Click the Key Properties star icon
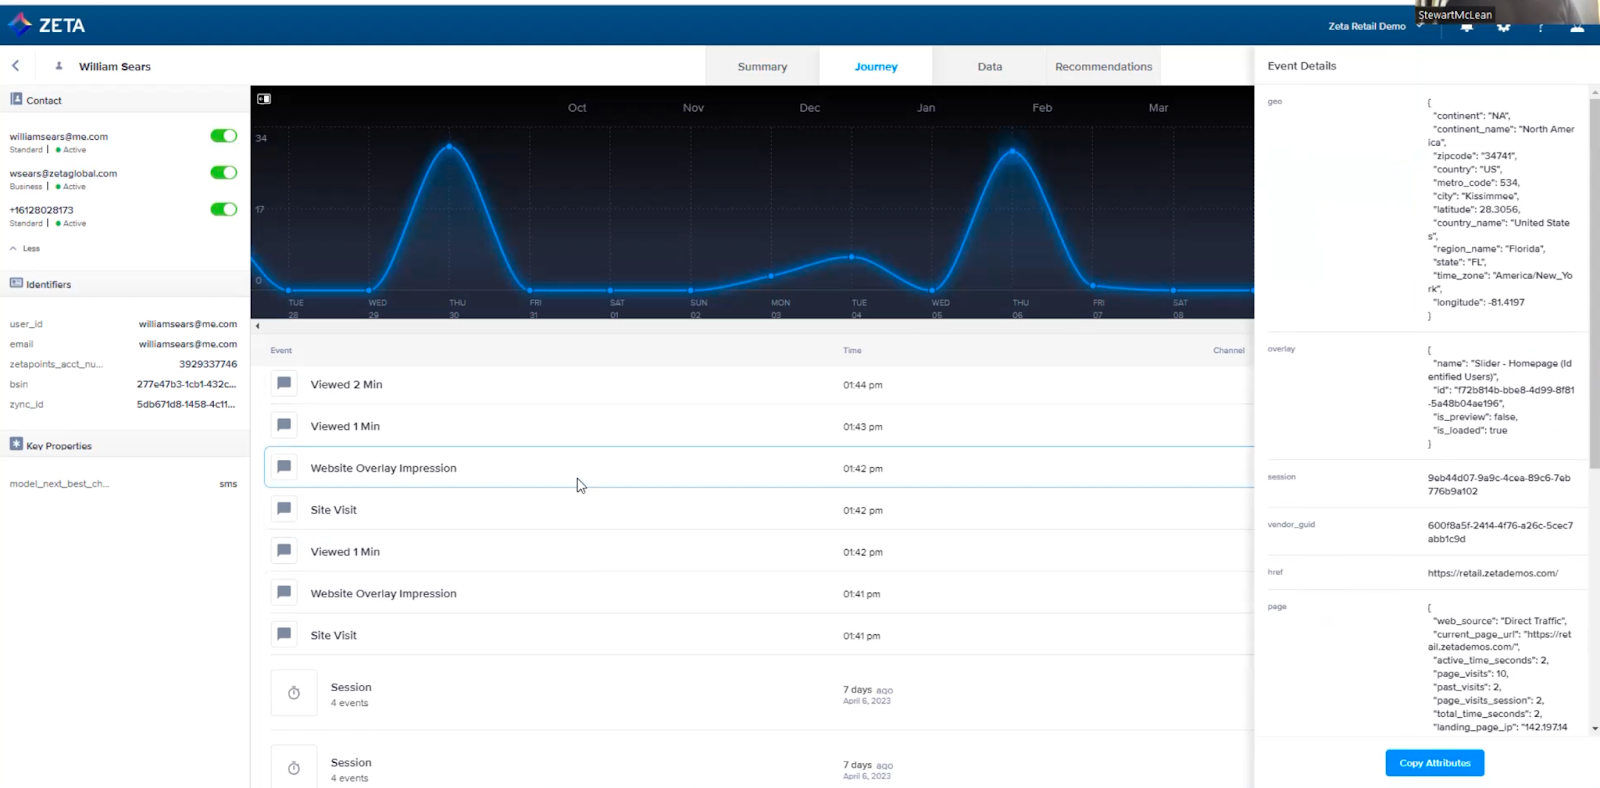This screenshot has height=788, width=1600. (x=16, y=444)
